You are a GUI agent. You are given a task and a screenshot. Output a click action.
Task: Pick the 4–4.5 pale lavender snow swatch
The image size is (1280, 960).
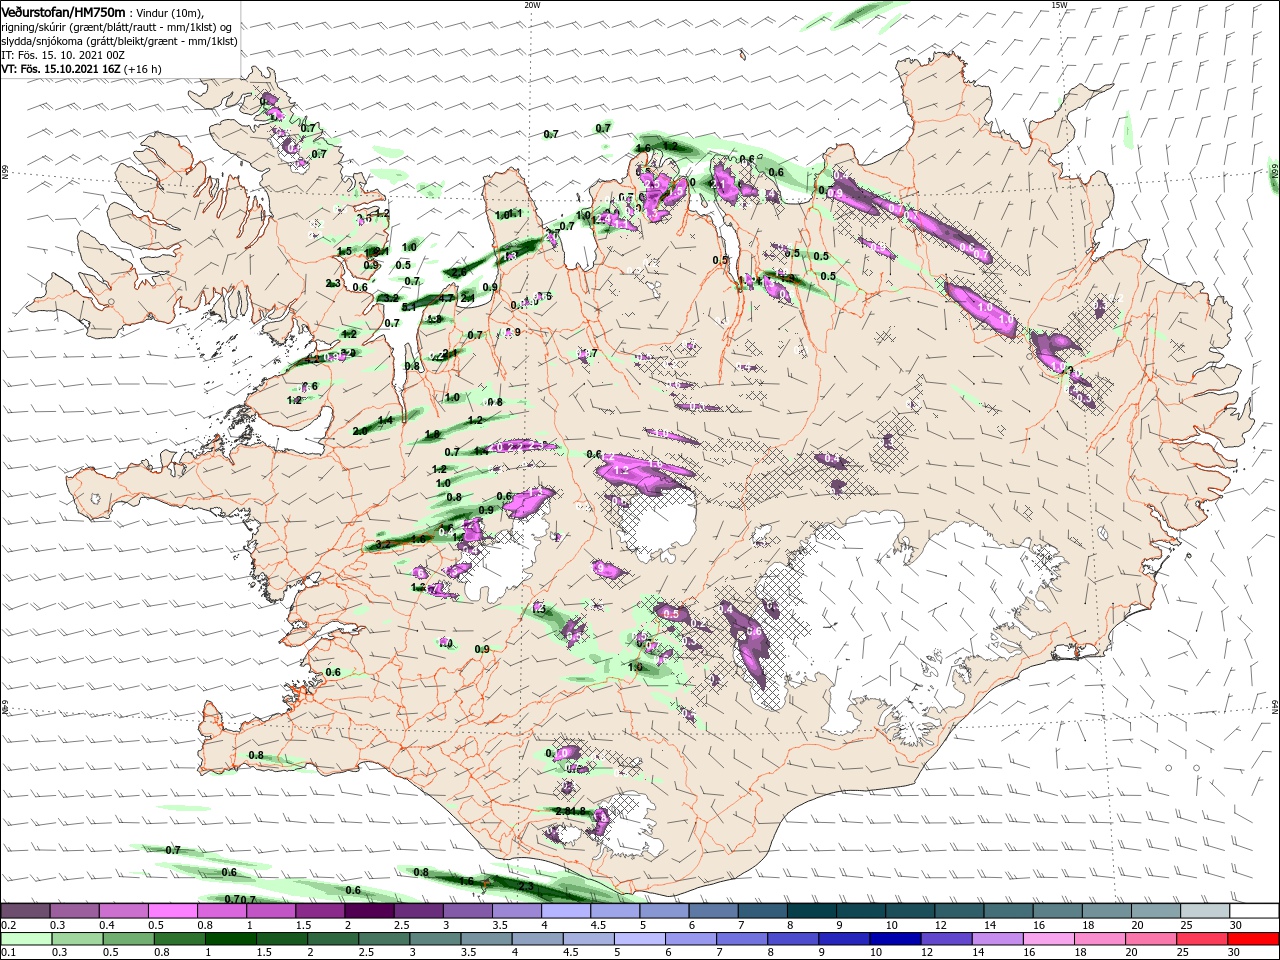coord(566,911)
